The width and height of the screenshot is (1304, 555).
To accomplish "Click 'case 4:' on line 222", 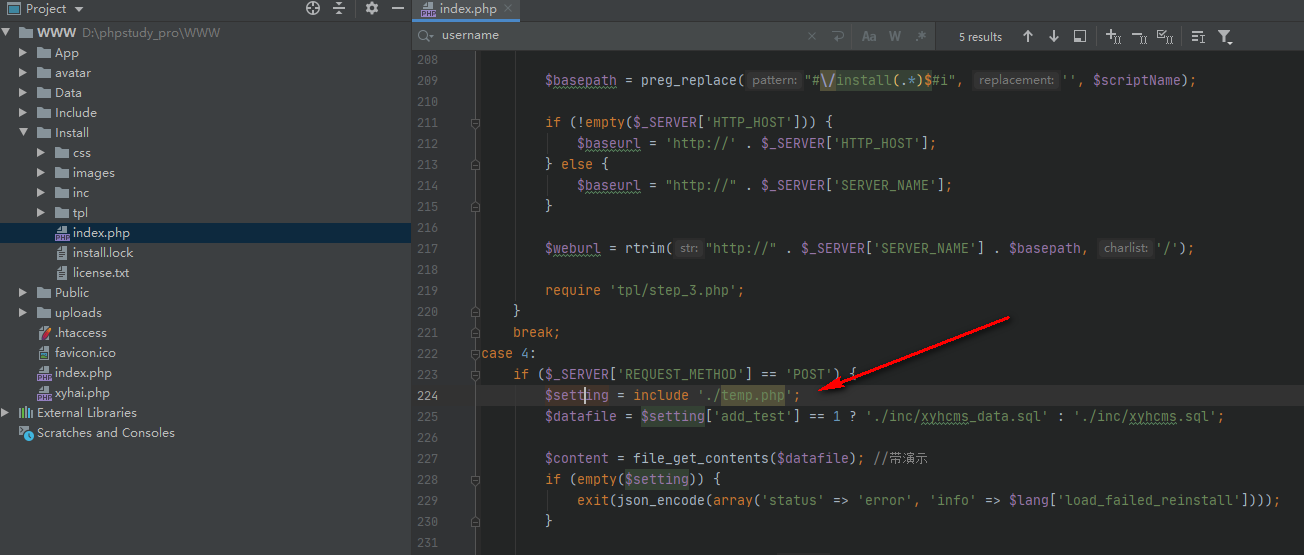I will click(x=509, y=353).
